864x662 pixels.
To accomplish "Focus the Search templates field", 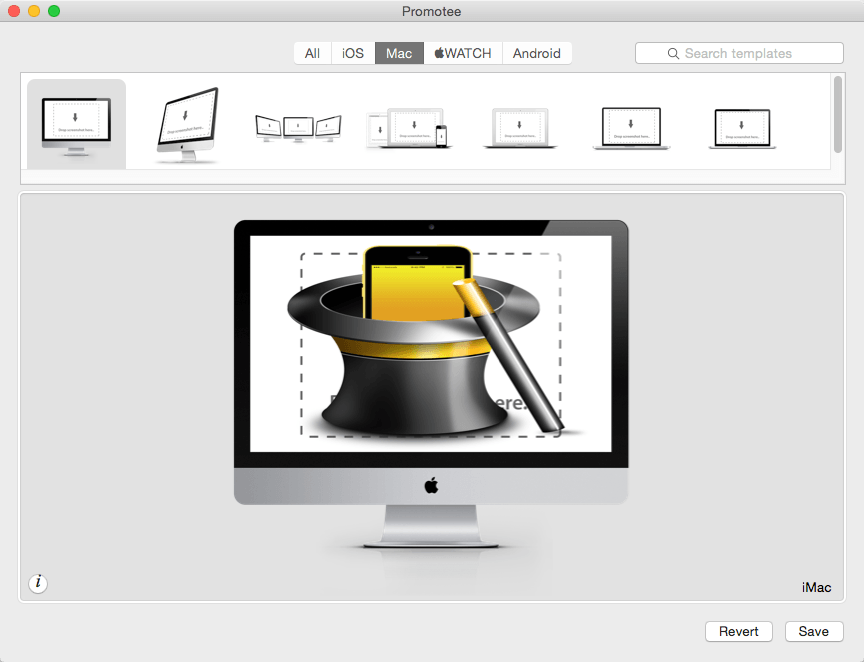I will coord(739,53).
